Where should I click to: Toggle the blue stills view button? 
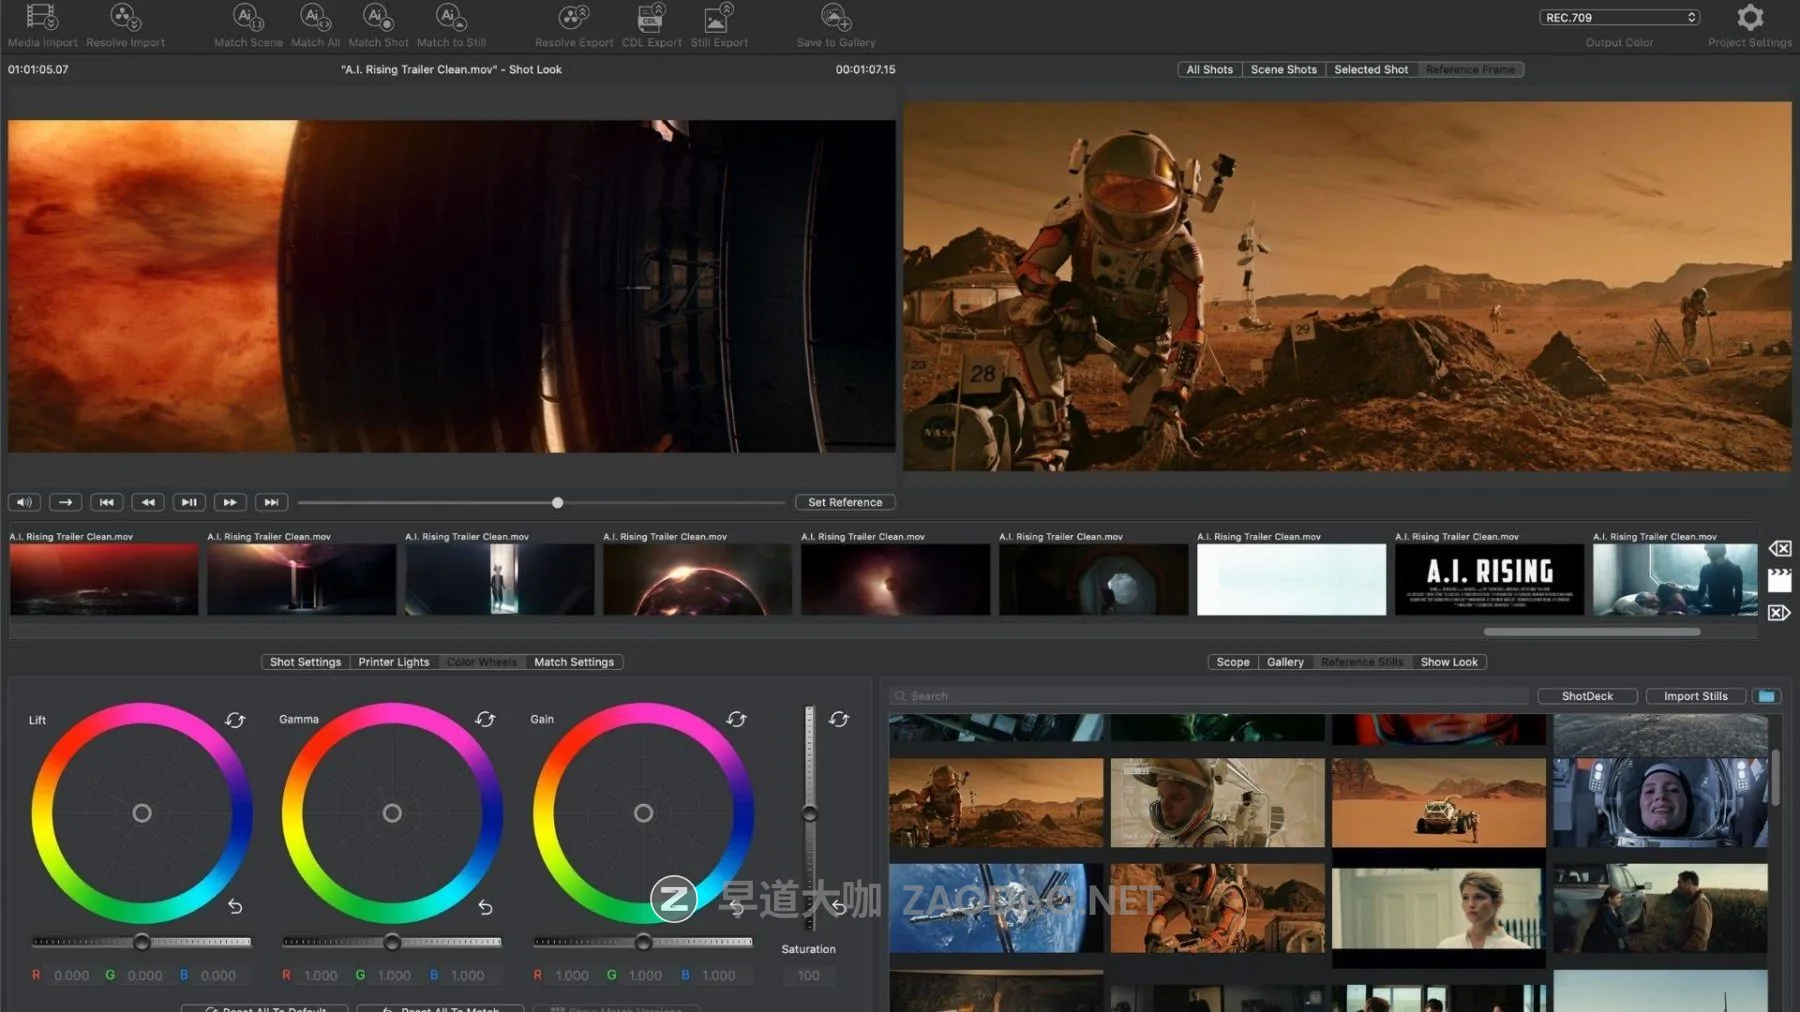point(1766,696)
